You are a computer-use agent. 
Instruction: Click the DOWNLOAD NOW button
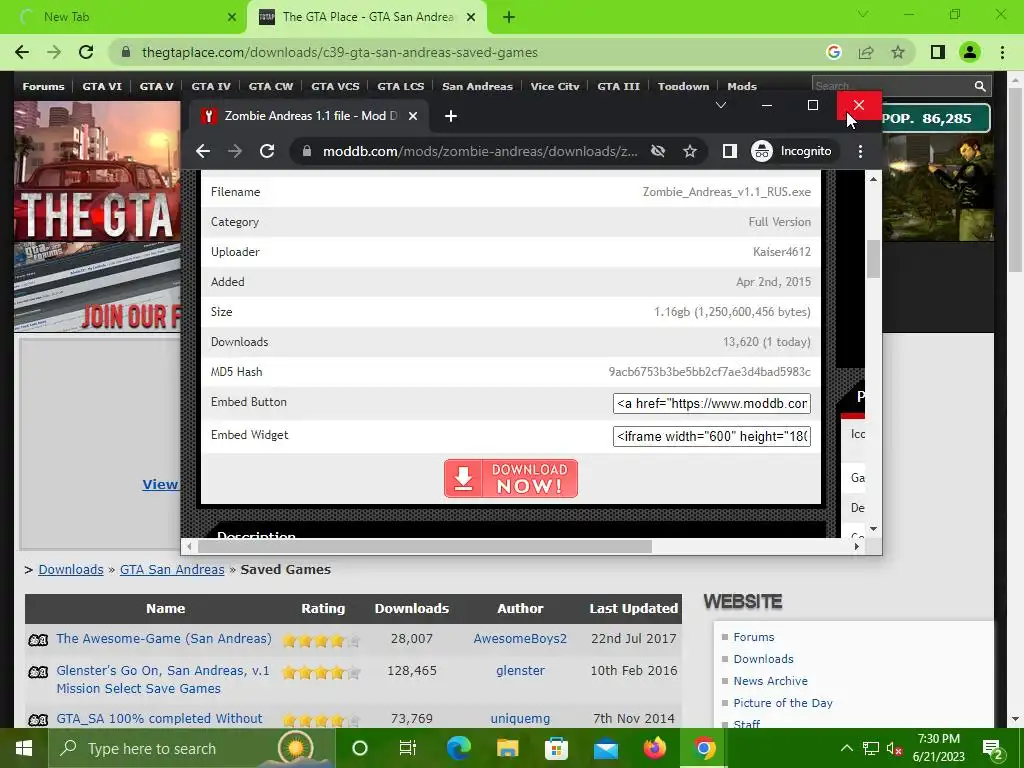tap(511, 478)
